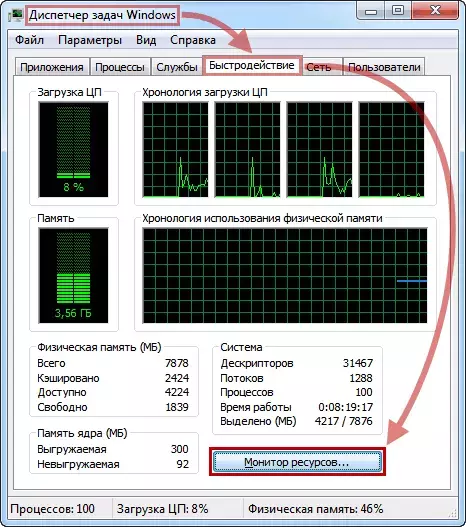Minimize the Task Manager window

coord(370,11)
